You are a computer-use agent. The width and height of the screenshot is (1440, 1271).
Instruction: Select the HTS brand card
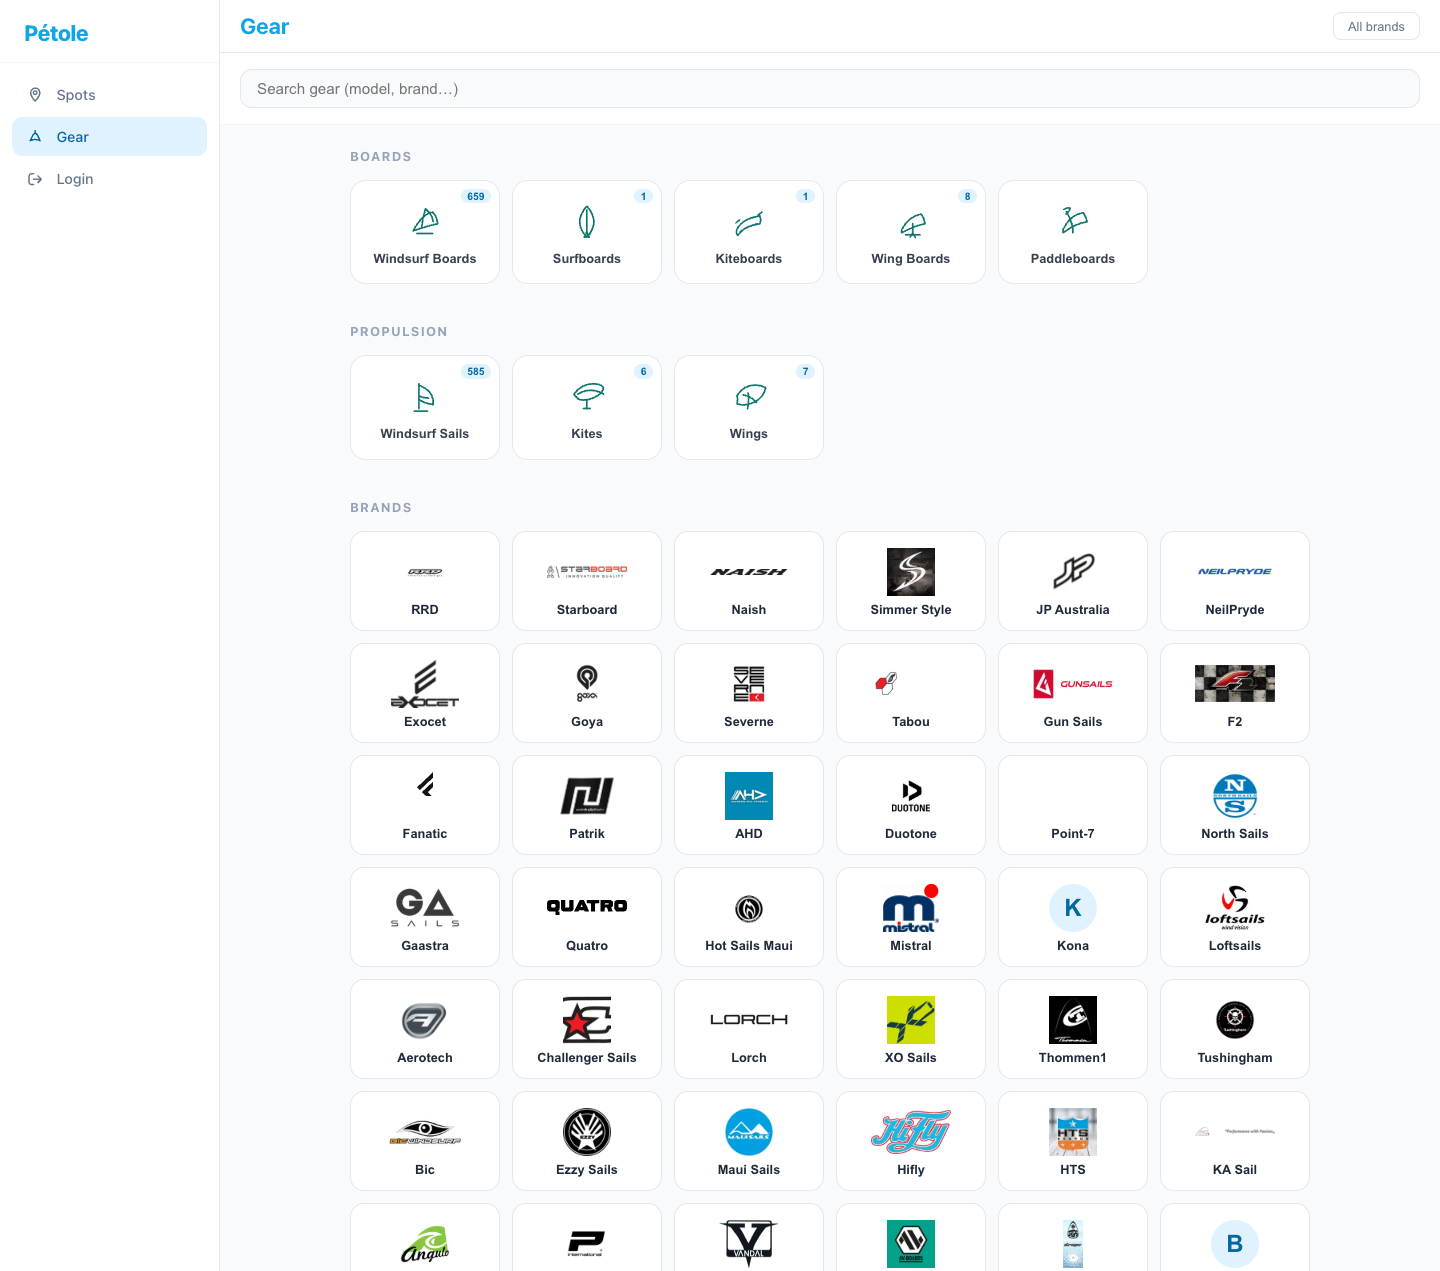click(x=1073, y=1141)
